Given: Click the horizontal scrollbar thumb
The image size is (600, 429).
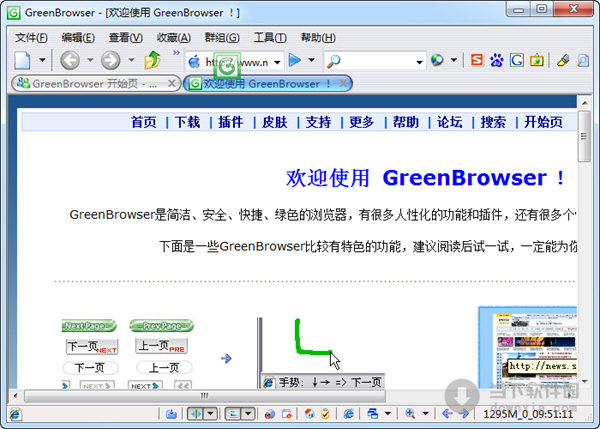Looking at the screenshot, I should (205, 395).
